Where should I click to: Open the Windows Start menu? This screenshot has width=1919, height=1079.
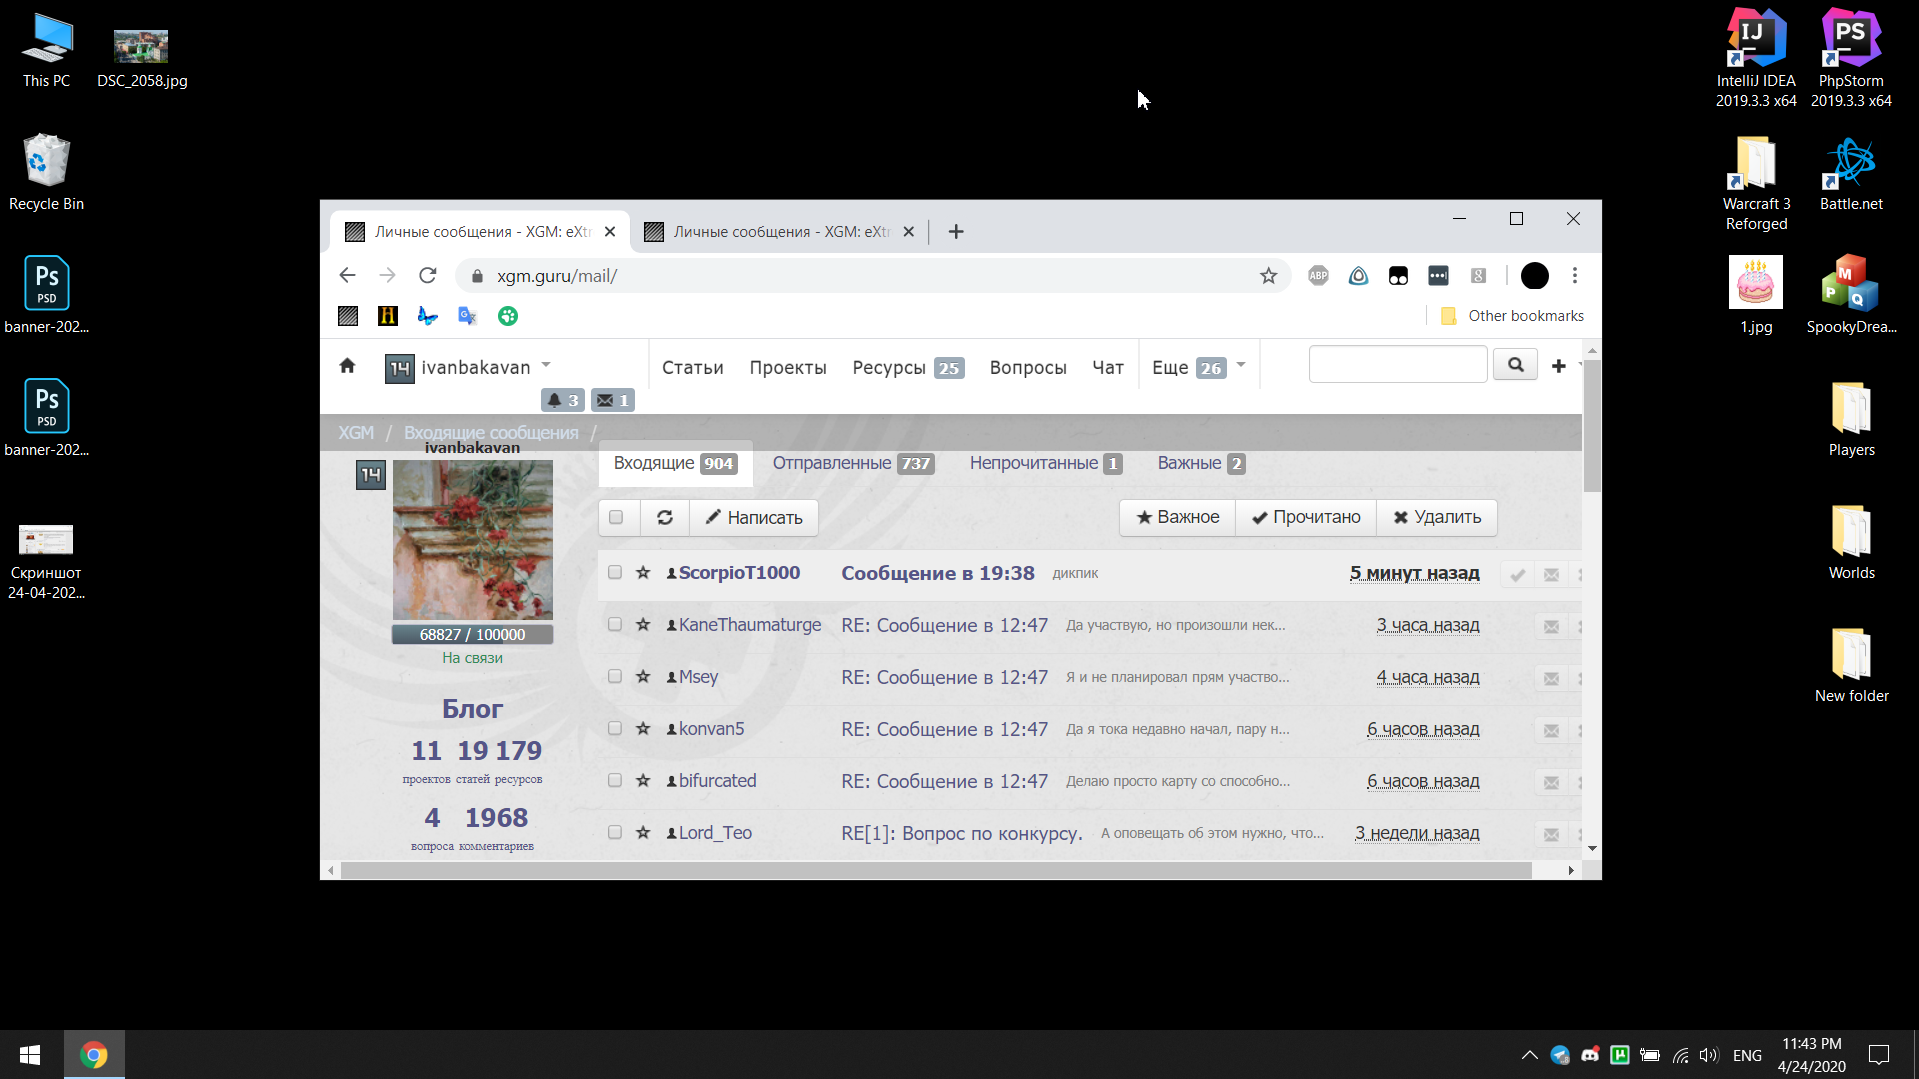[x=30, y=1055]
